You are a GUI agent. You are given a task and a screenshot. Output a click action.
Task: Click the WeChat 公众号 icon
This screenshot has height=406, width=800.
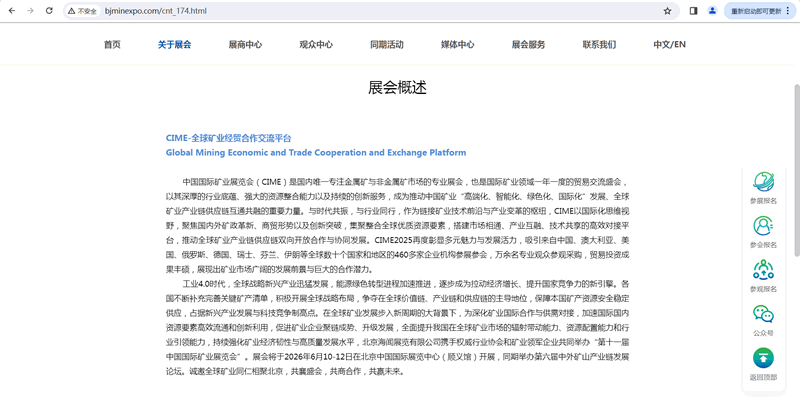[x=763, y=315]
